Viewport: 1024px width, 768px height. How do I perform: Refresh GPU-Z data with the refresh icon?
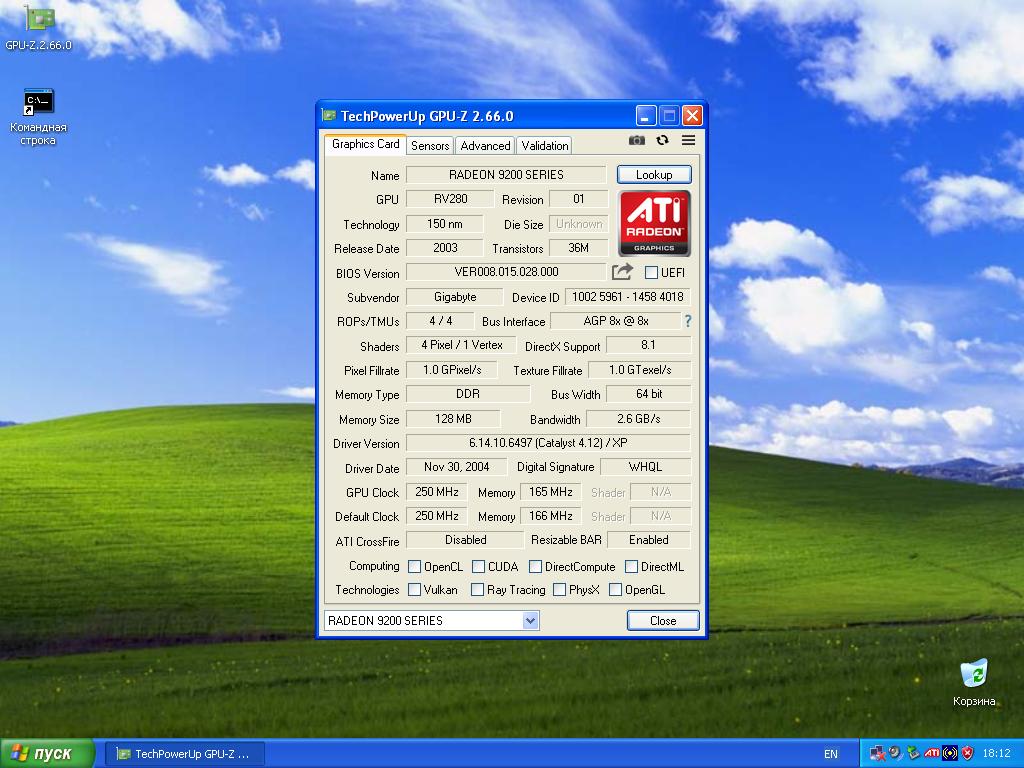pos(662,140)
